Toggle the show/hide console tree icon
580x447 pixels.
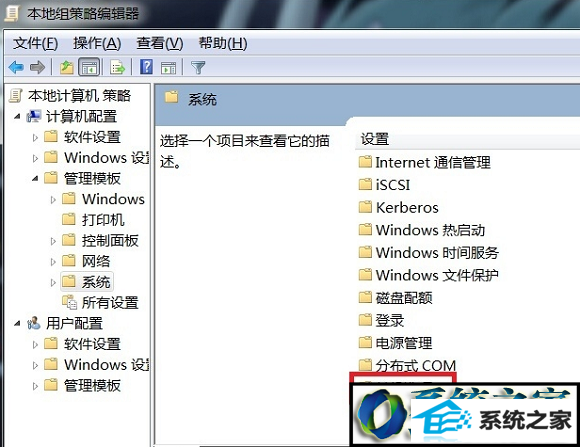tap(89, 67)
